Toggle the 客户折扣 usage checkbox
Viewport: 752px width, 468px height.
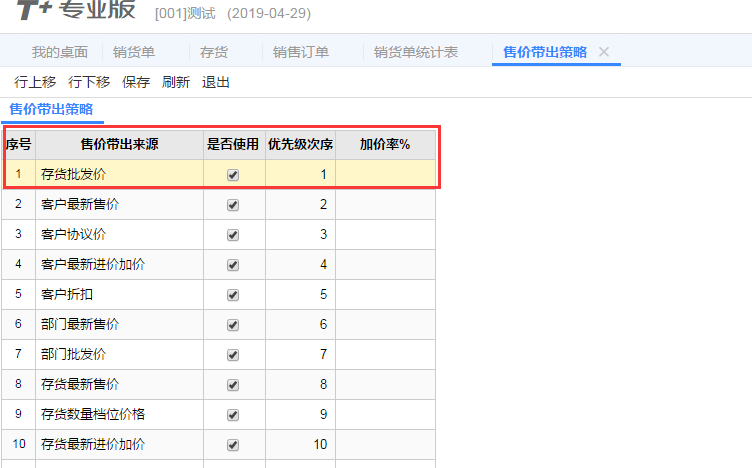(x=233, y=294)
